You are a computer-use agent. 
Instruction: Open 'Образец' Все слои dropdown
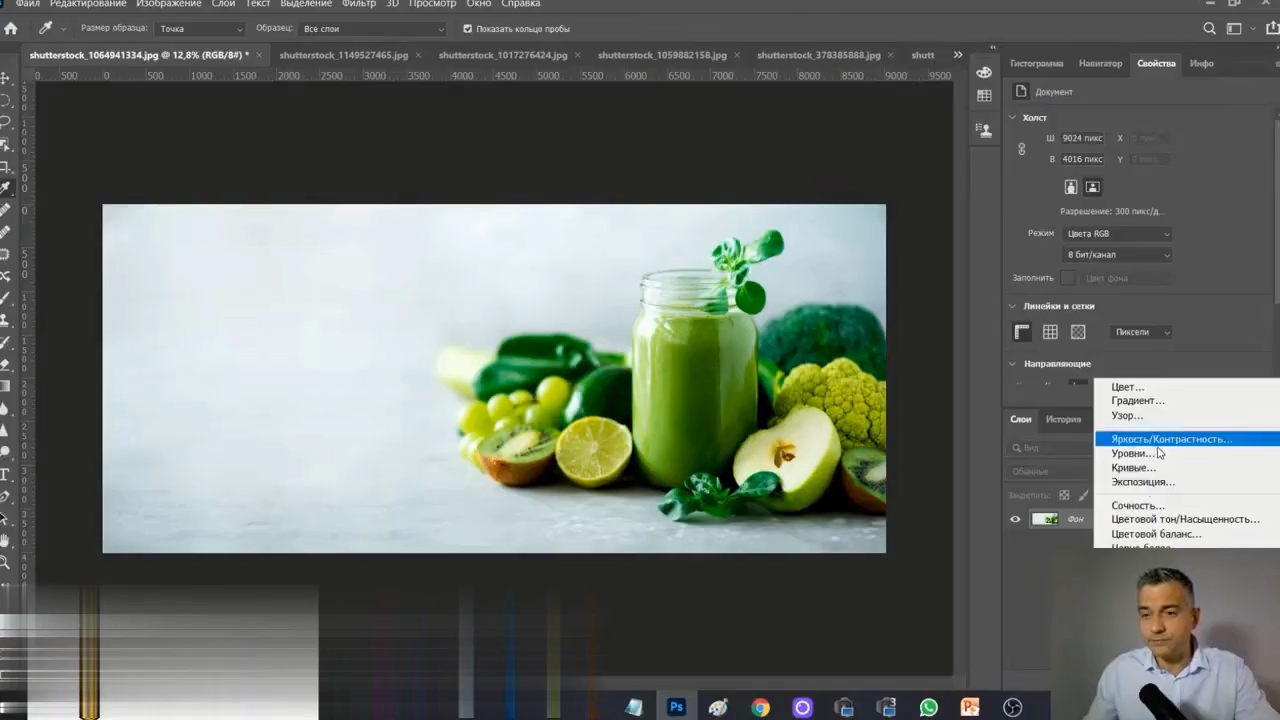coord(373,29)
